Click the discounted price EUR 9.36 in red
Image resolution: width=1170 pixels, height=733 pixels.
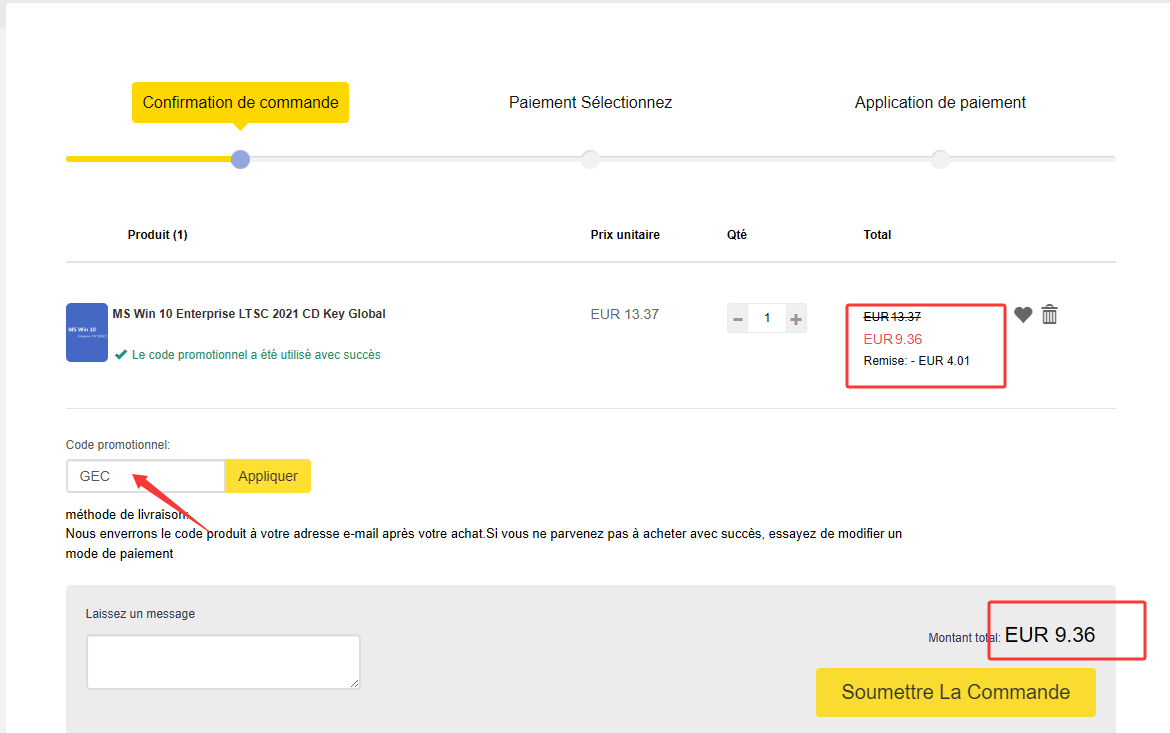892,339
